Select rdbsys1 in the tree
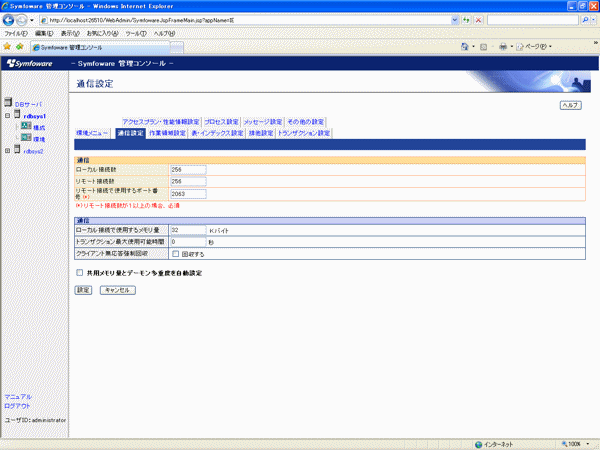The height and width of the screenshot is (450, 600). coord(34,116)
